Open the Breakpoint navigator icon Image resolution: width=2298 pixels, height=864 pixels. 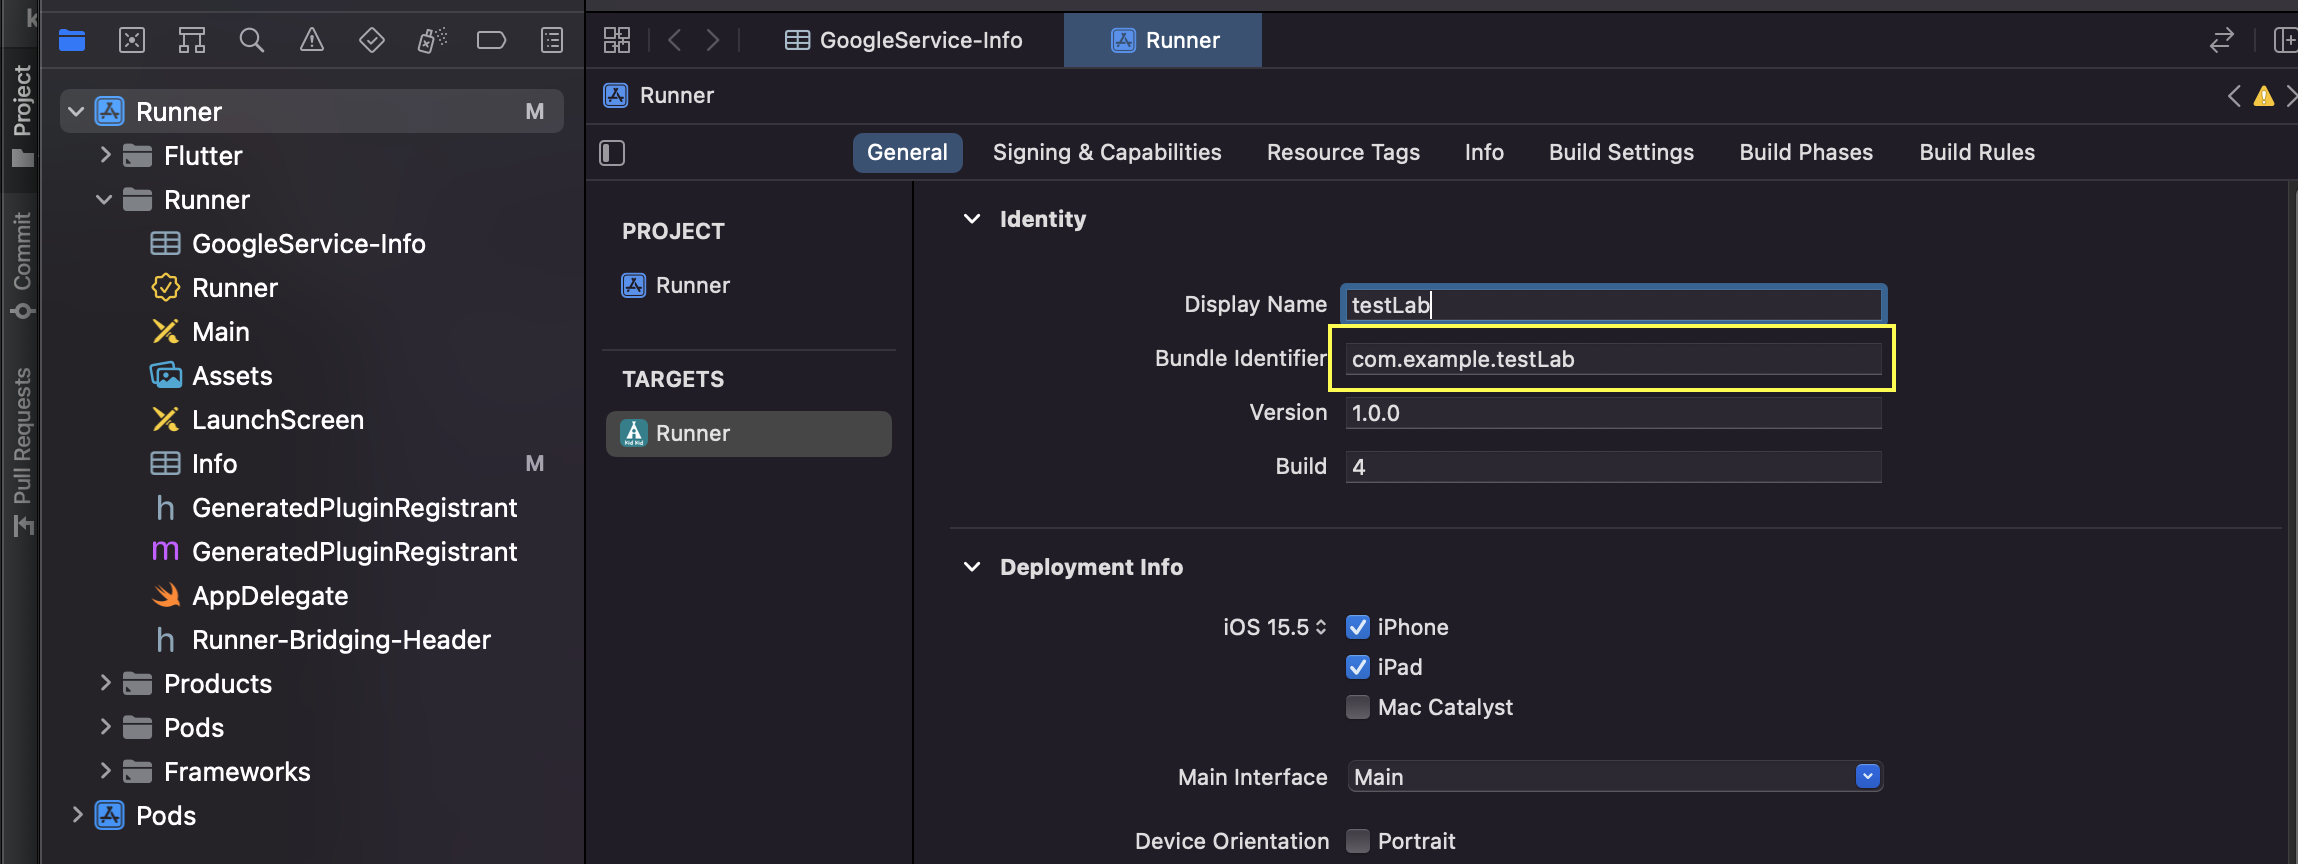tap(491, 40)
